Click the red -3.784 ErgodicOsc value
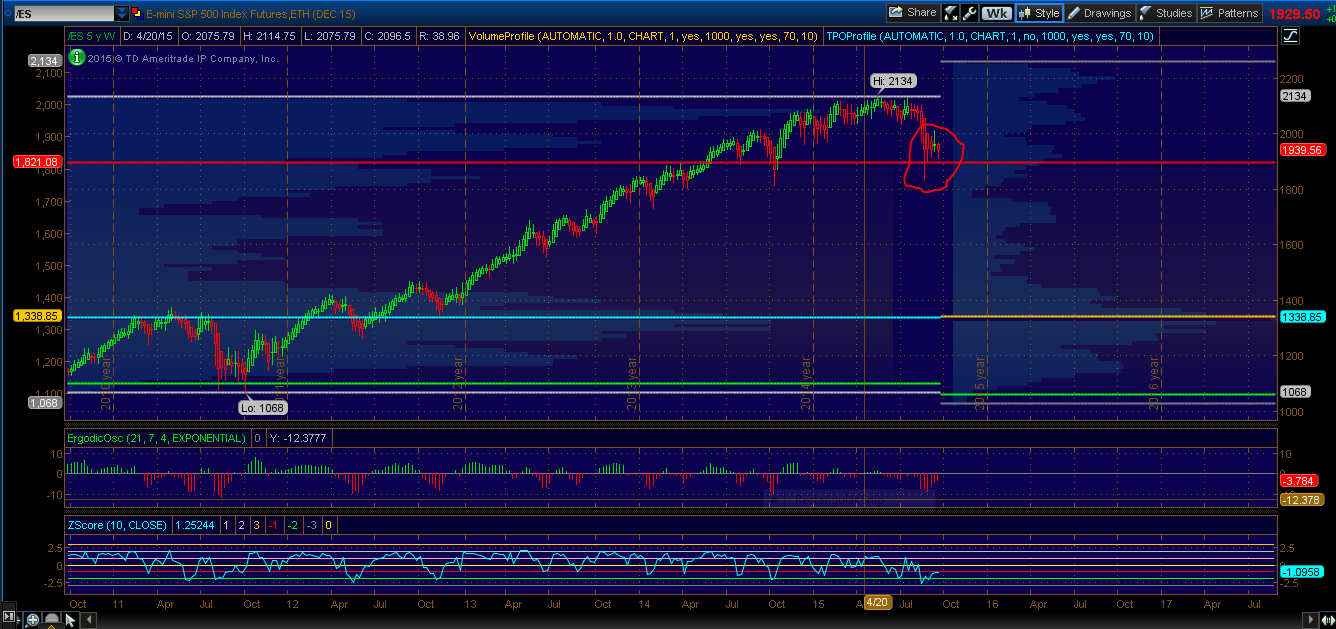1336x629 pixels. tap(1300, 481)
